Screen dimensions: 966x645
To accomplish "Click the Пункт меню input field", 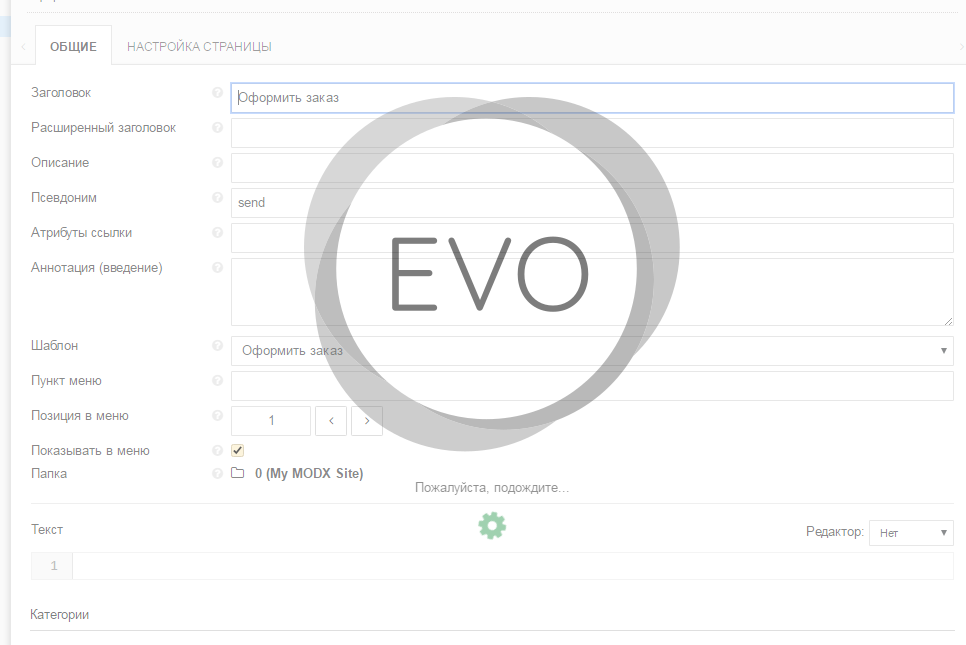I will click(592, 386).
